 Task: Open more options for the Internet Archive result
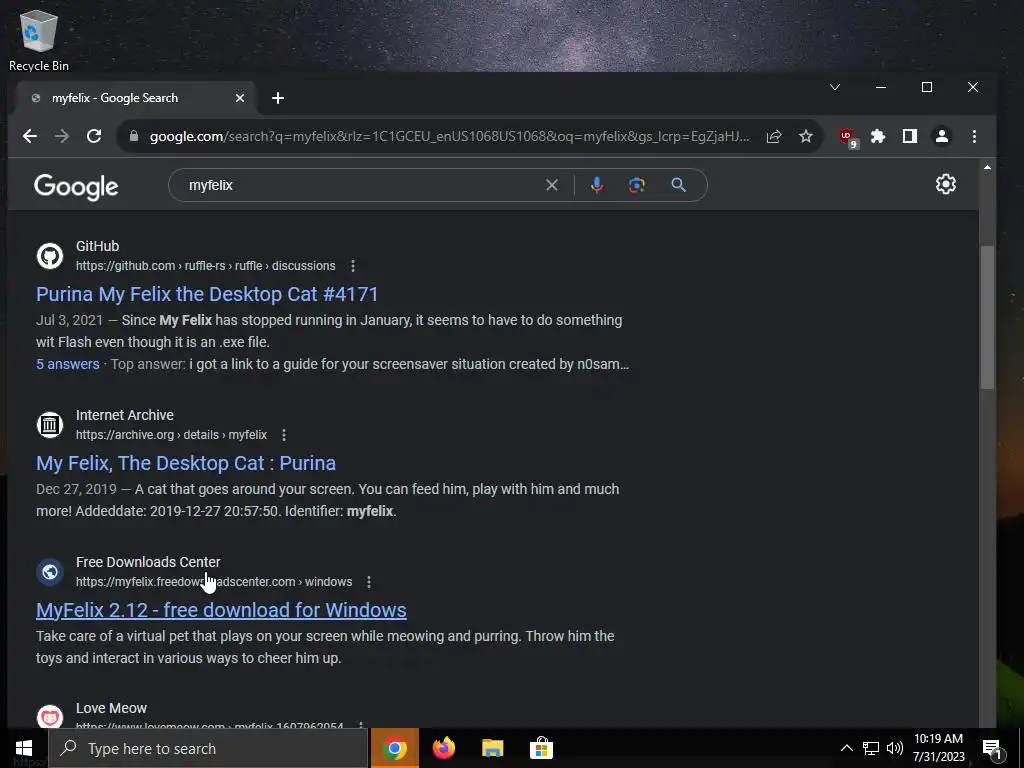[x=283, y=435]
